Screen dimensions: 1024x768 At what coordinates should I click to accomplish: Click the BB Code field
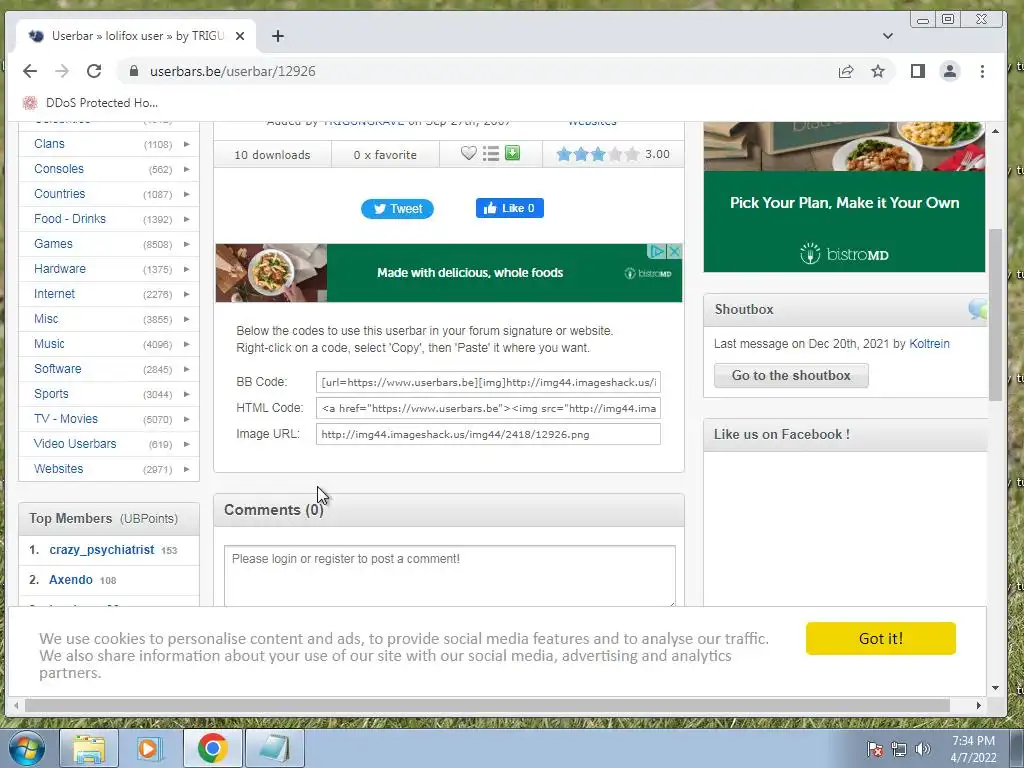point(488,382)
